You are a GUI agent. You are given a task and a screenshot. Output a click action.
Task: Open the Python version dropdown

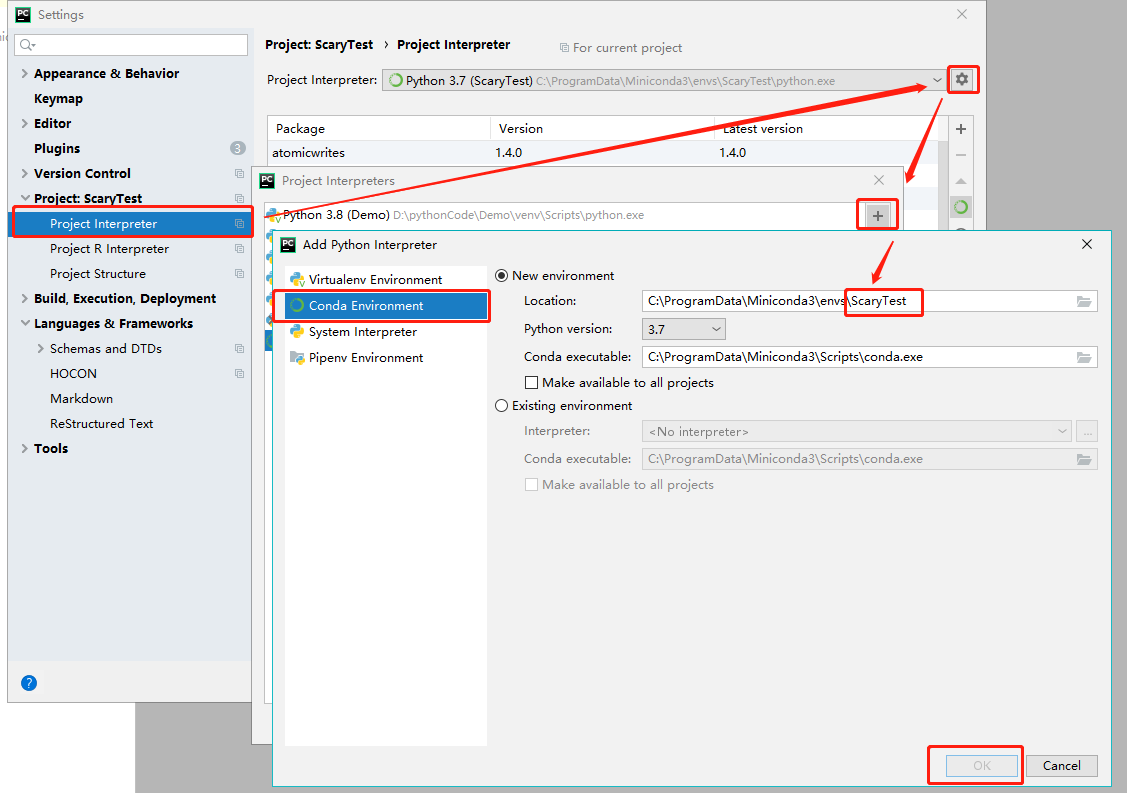[x=684, y=329]
